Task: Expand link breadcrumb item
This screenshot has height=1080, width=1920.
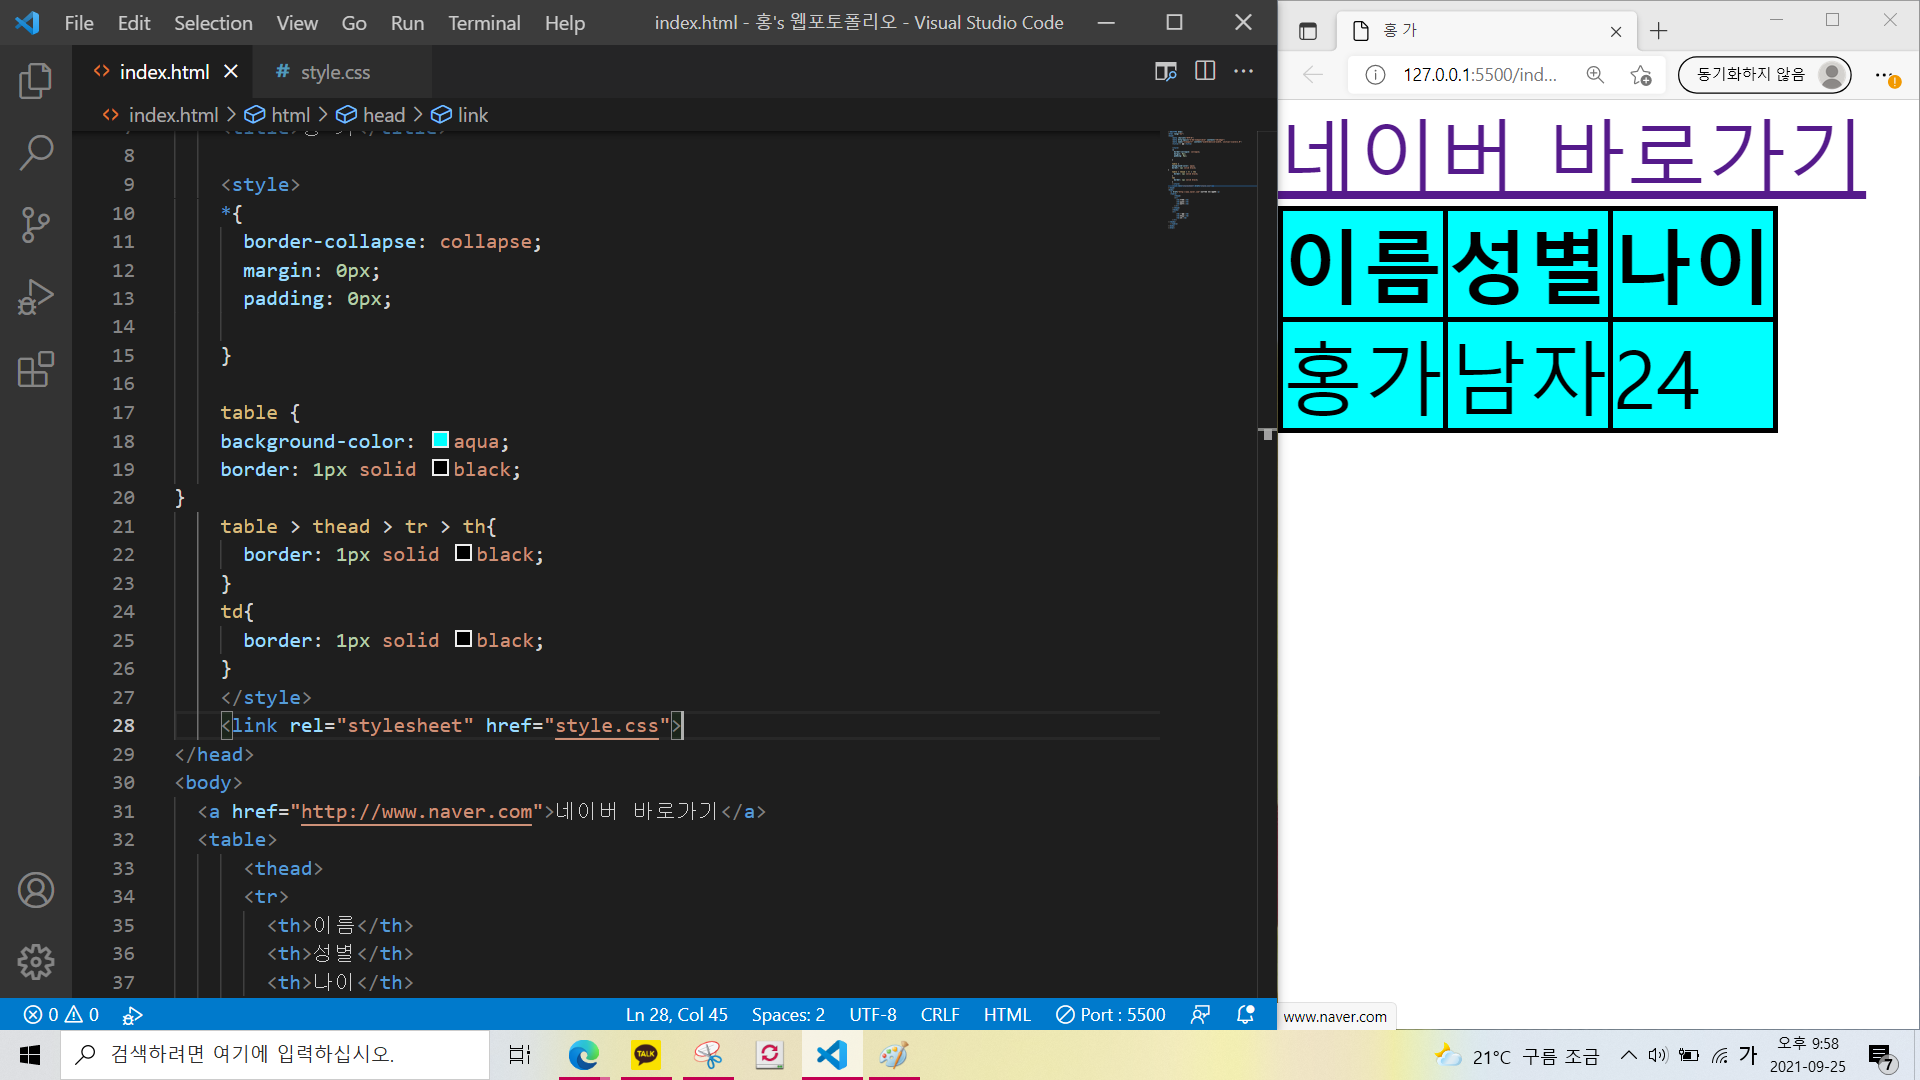Action: (x=460, y=115)
